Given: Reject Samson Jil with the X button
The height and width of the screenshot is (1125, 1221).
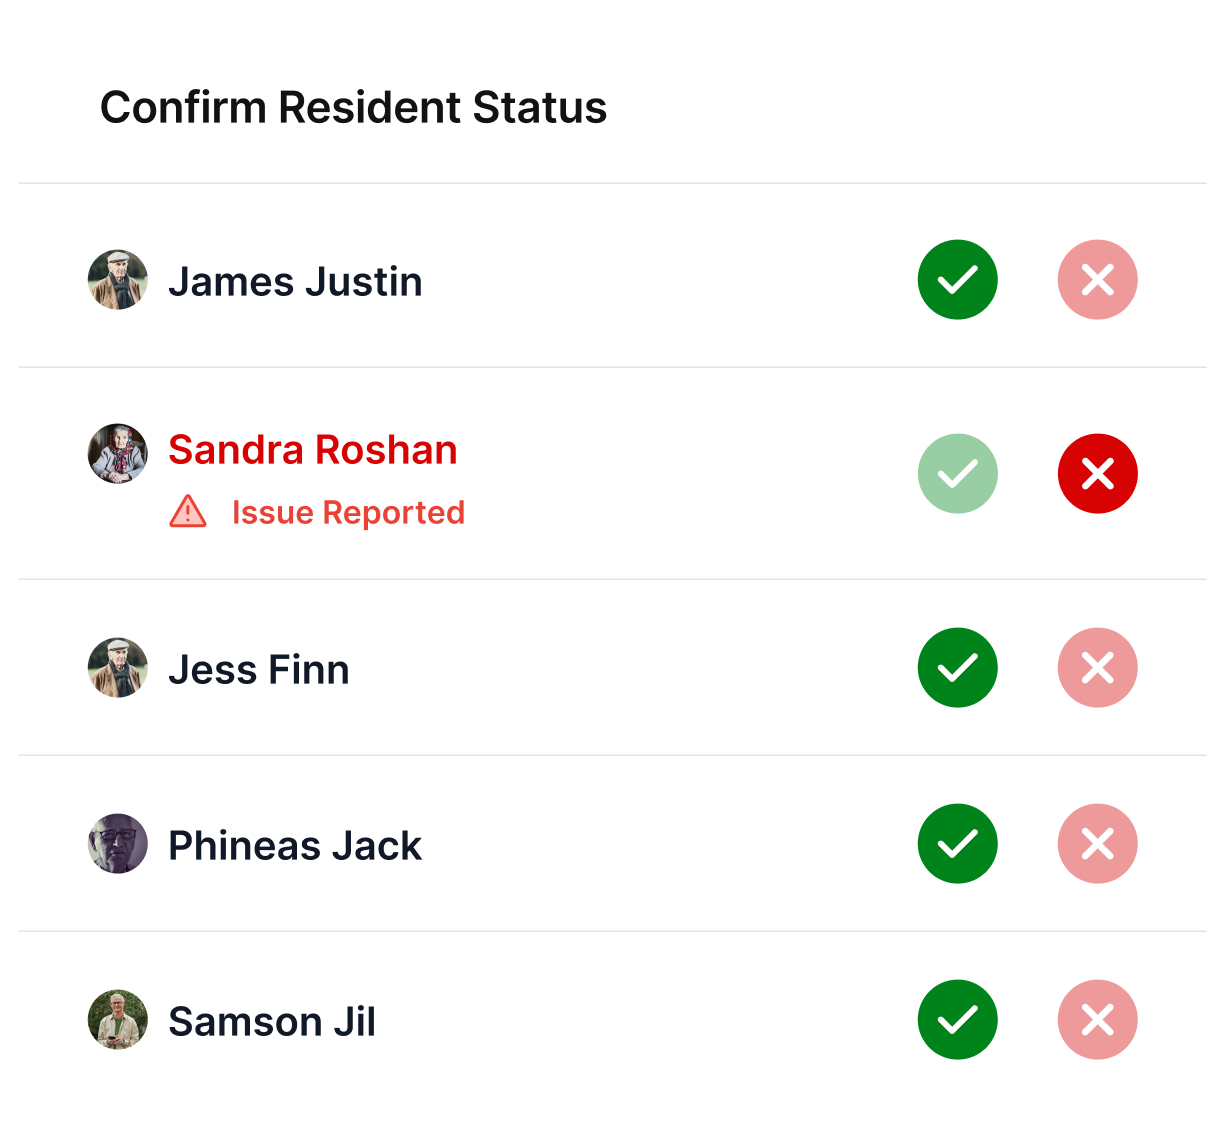Looking at the screenshot, I should (x=1097, y=1020).
